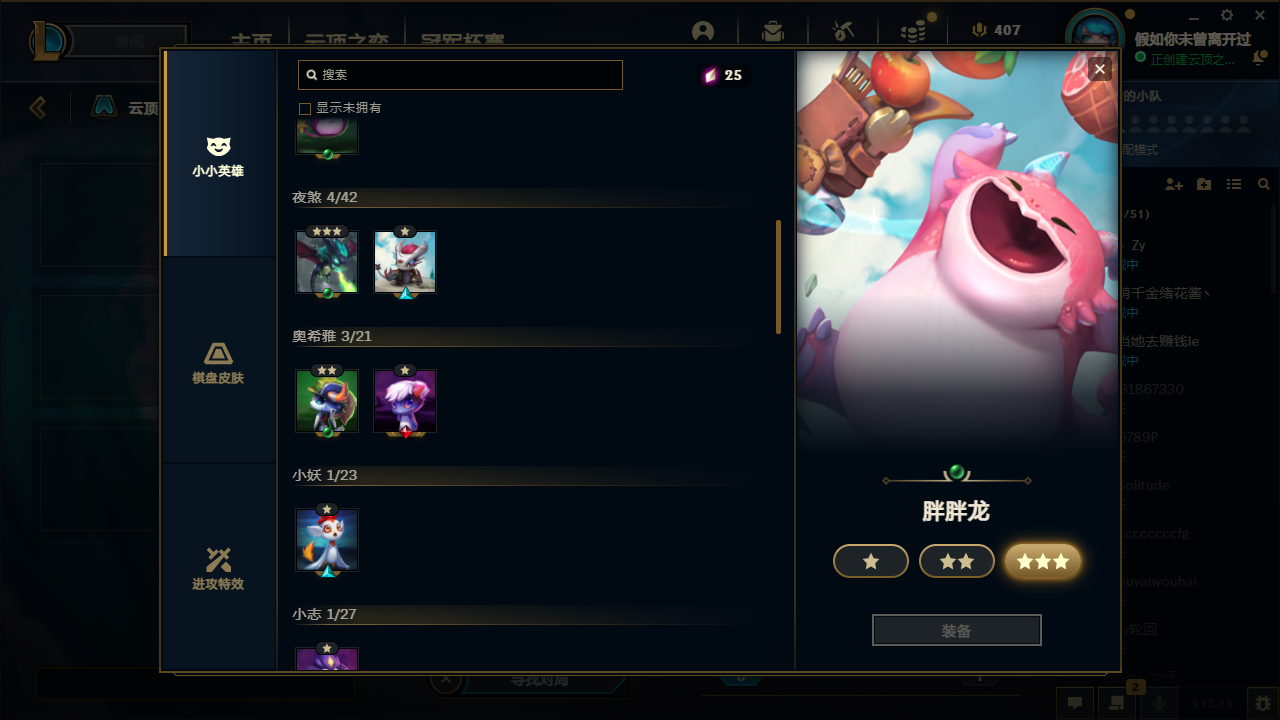Click the star shards currency icon showing 25
The height and width of the screenshot is (720, 1280).
tap(711, 75)
